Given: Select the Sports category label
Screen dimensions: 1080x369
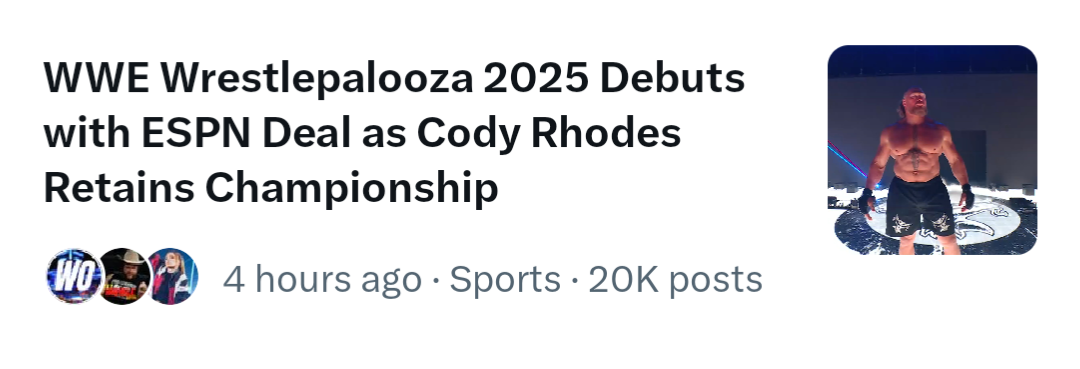Looking at the screenshot, I should [505, 280].
